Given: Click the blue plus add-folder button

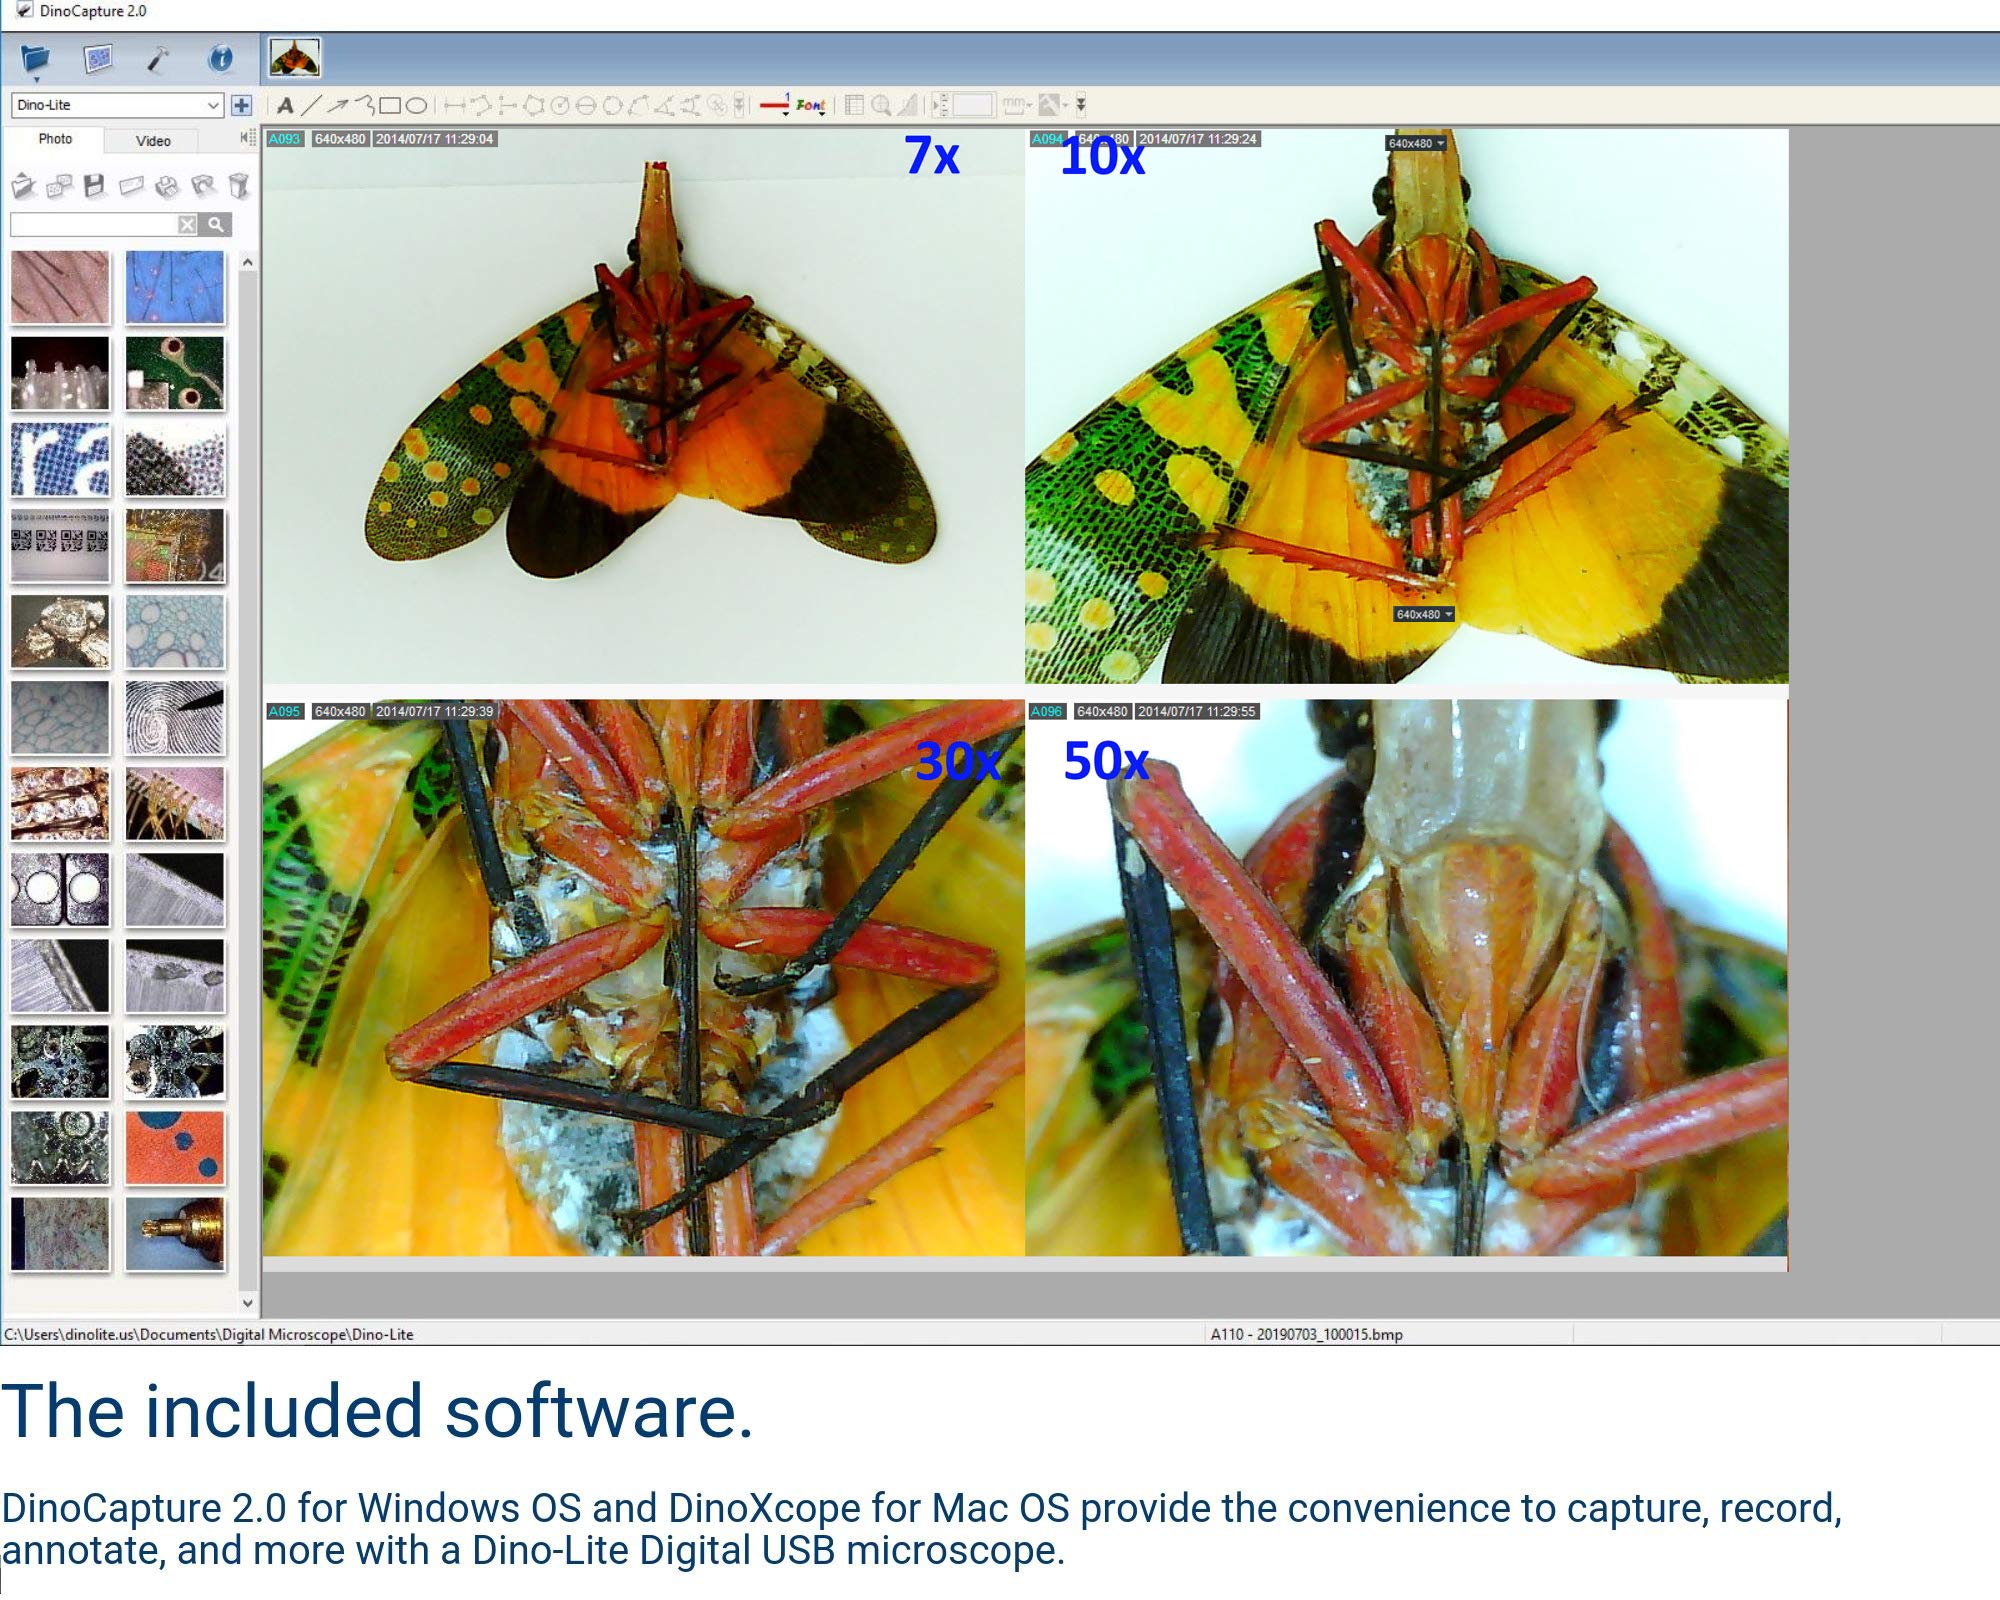Looking at the screenshot, I should click(241, 105).
